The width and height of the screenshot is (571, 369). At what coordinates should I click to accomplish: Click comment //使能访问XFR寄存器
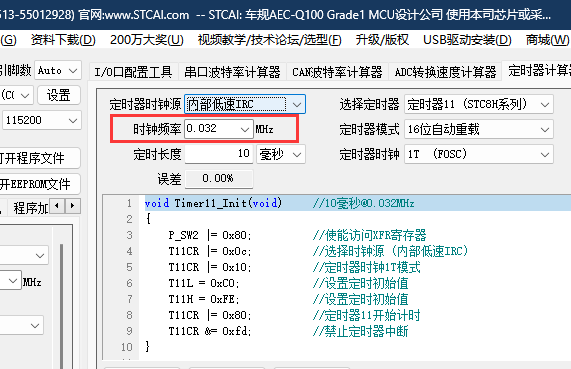pos(369,235)
